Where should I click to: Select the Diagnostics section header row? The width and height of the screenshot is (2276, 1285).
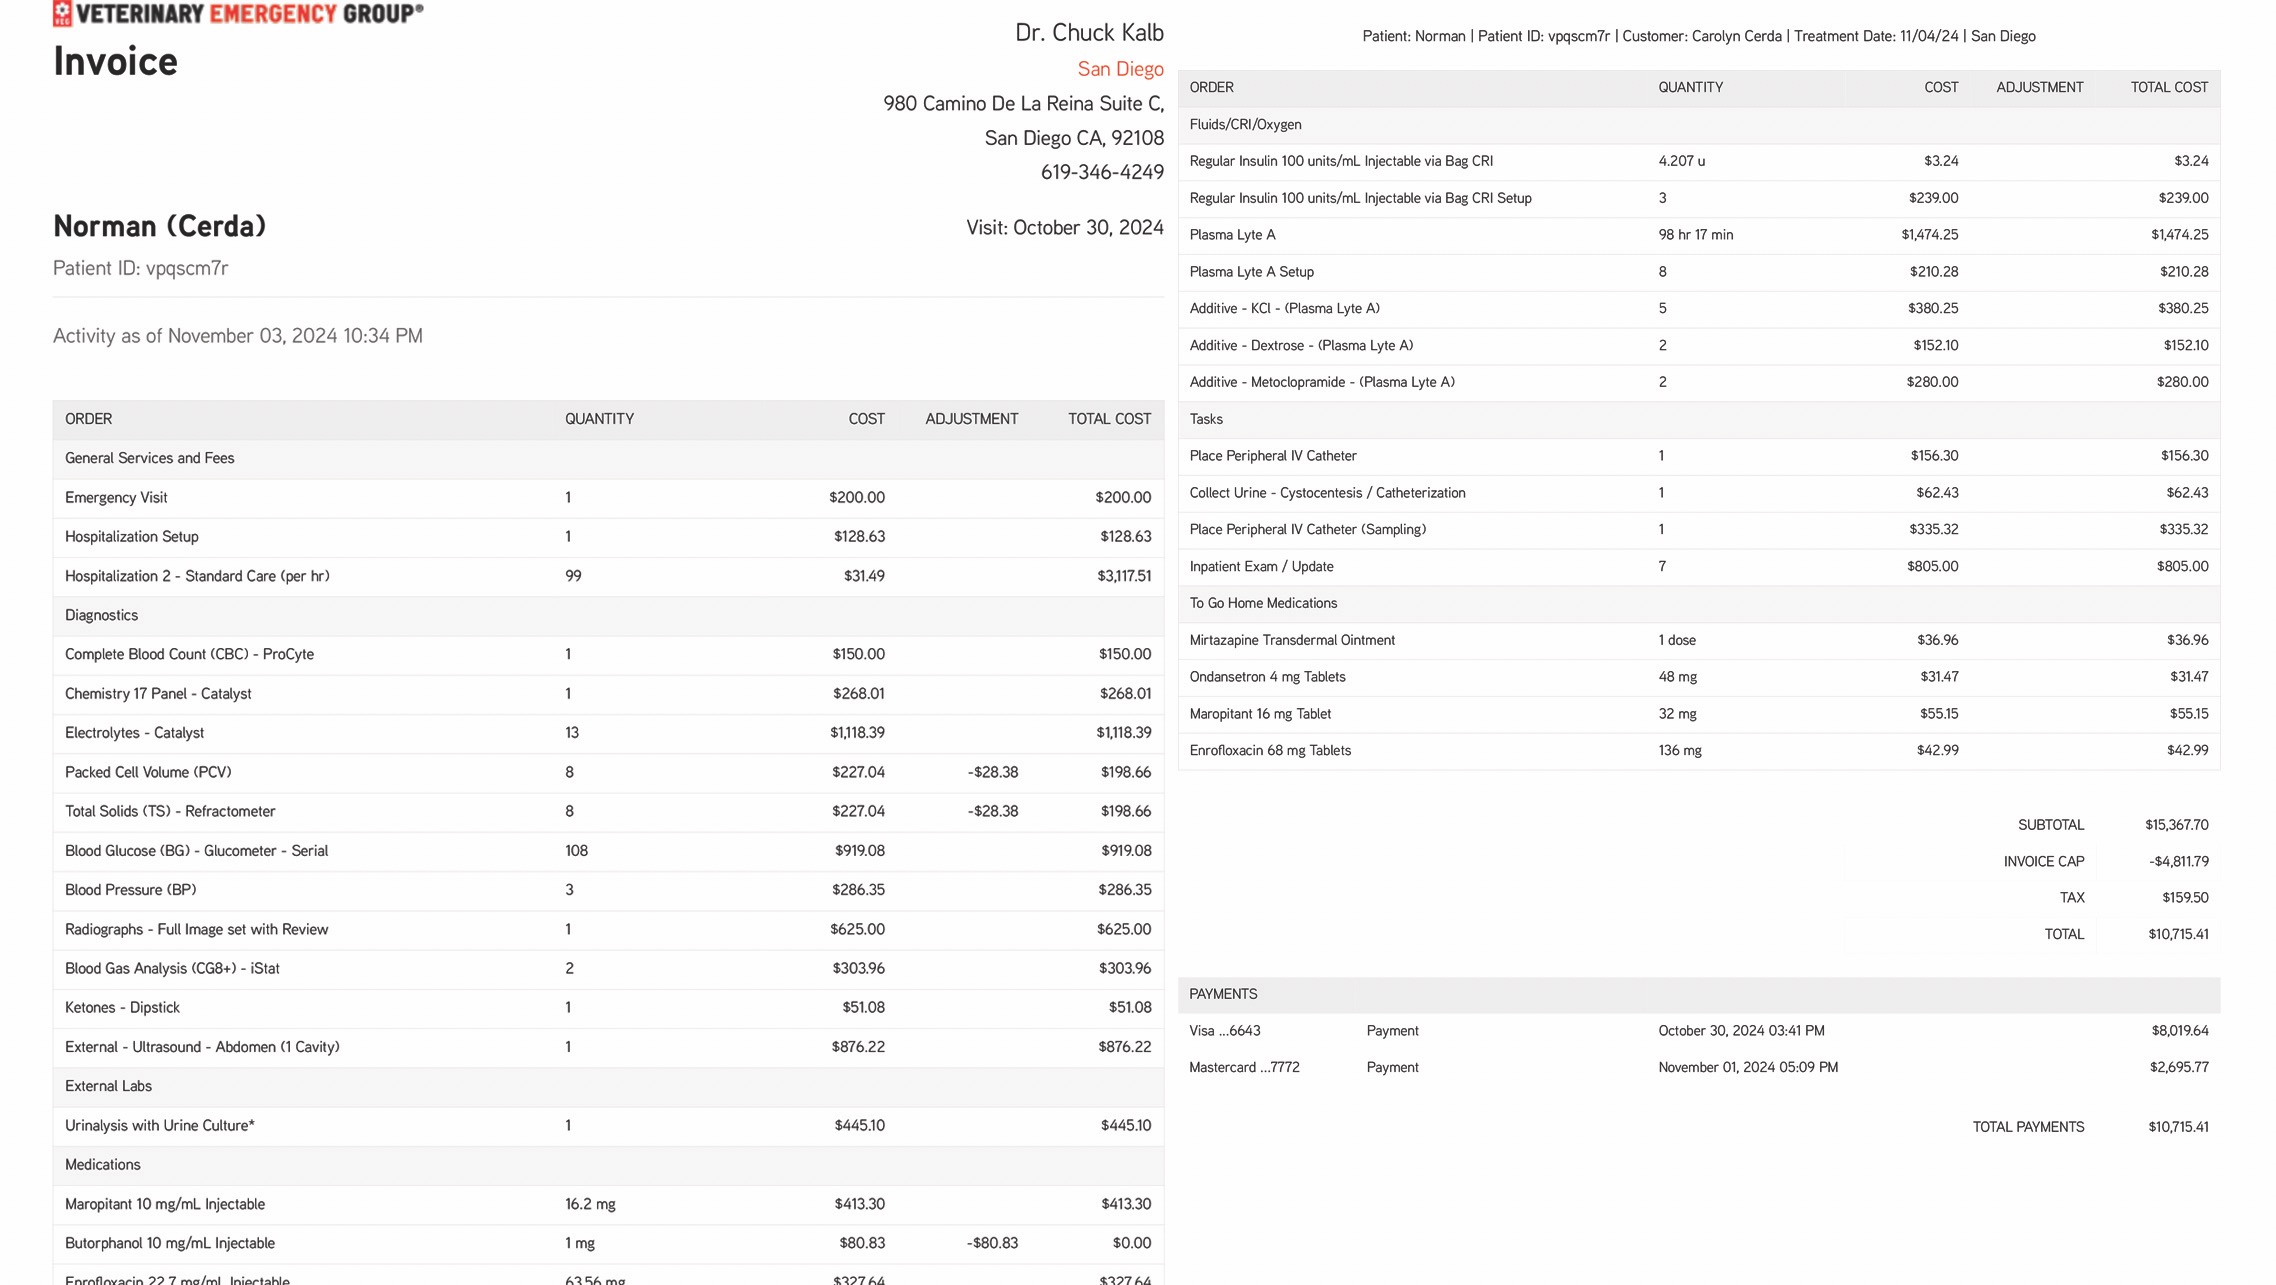(x=102, y=615)
